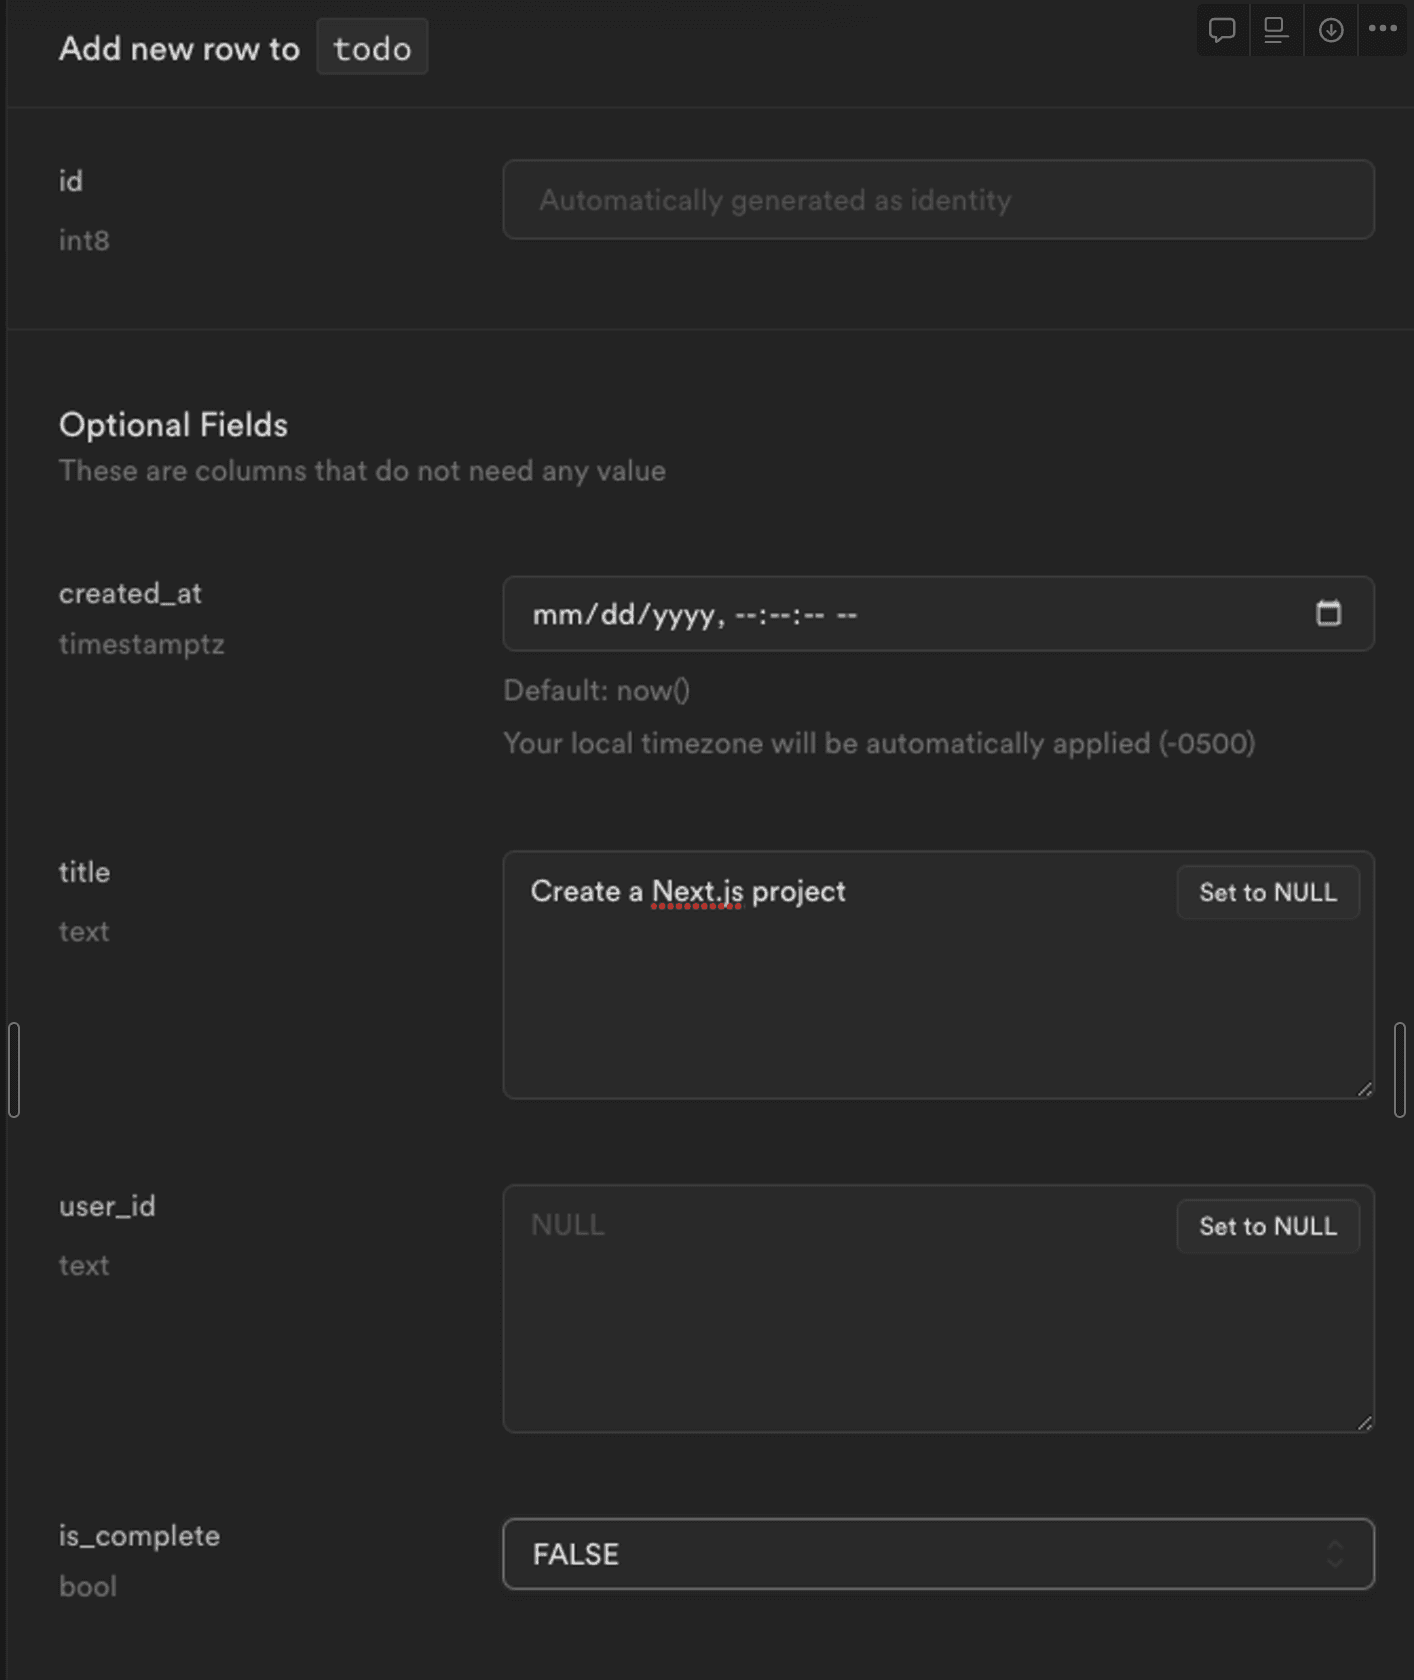
Task: Open the three-dots more options menu
Action: (1383, 29)
